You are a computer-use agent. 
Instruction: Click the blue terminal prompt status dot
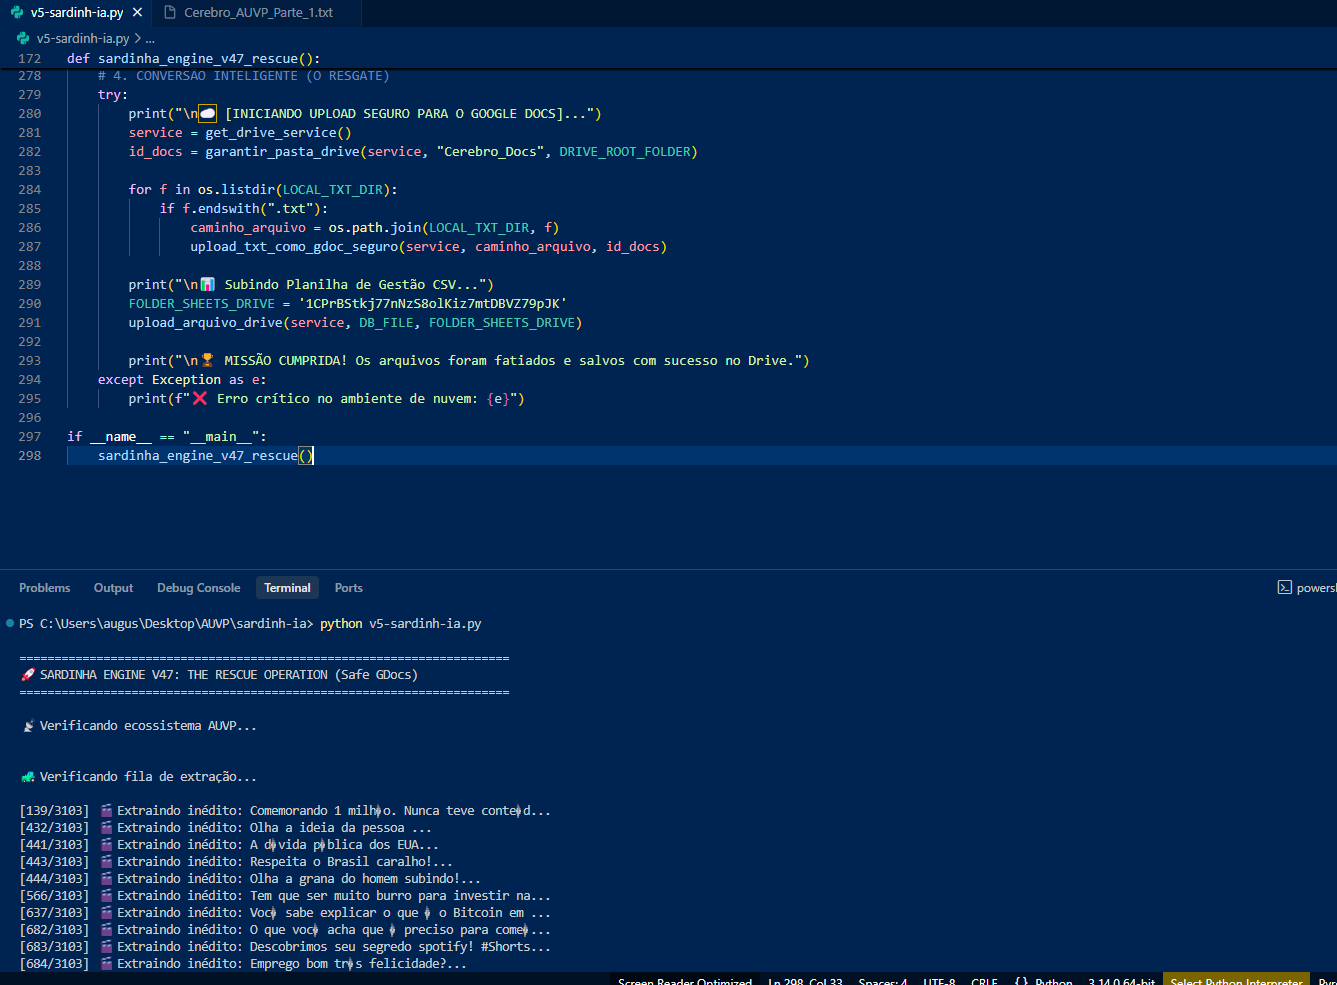10,624
